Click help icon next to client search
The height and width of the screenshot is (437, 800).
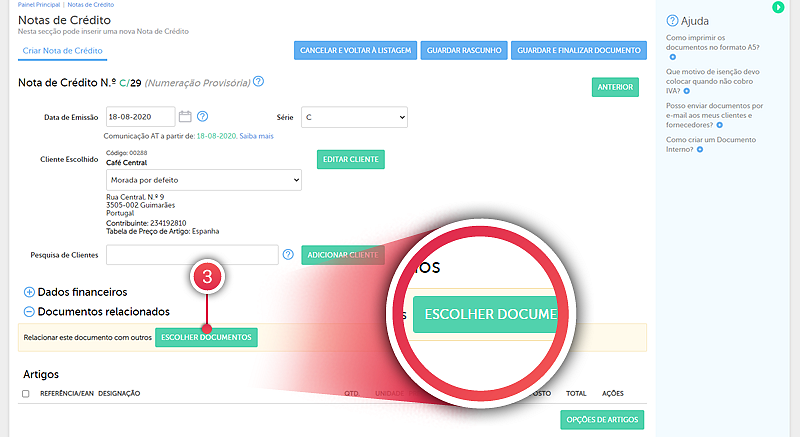point(288,255)
